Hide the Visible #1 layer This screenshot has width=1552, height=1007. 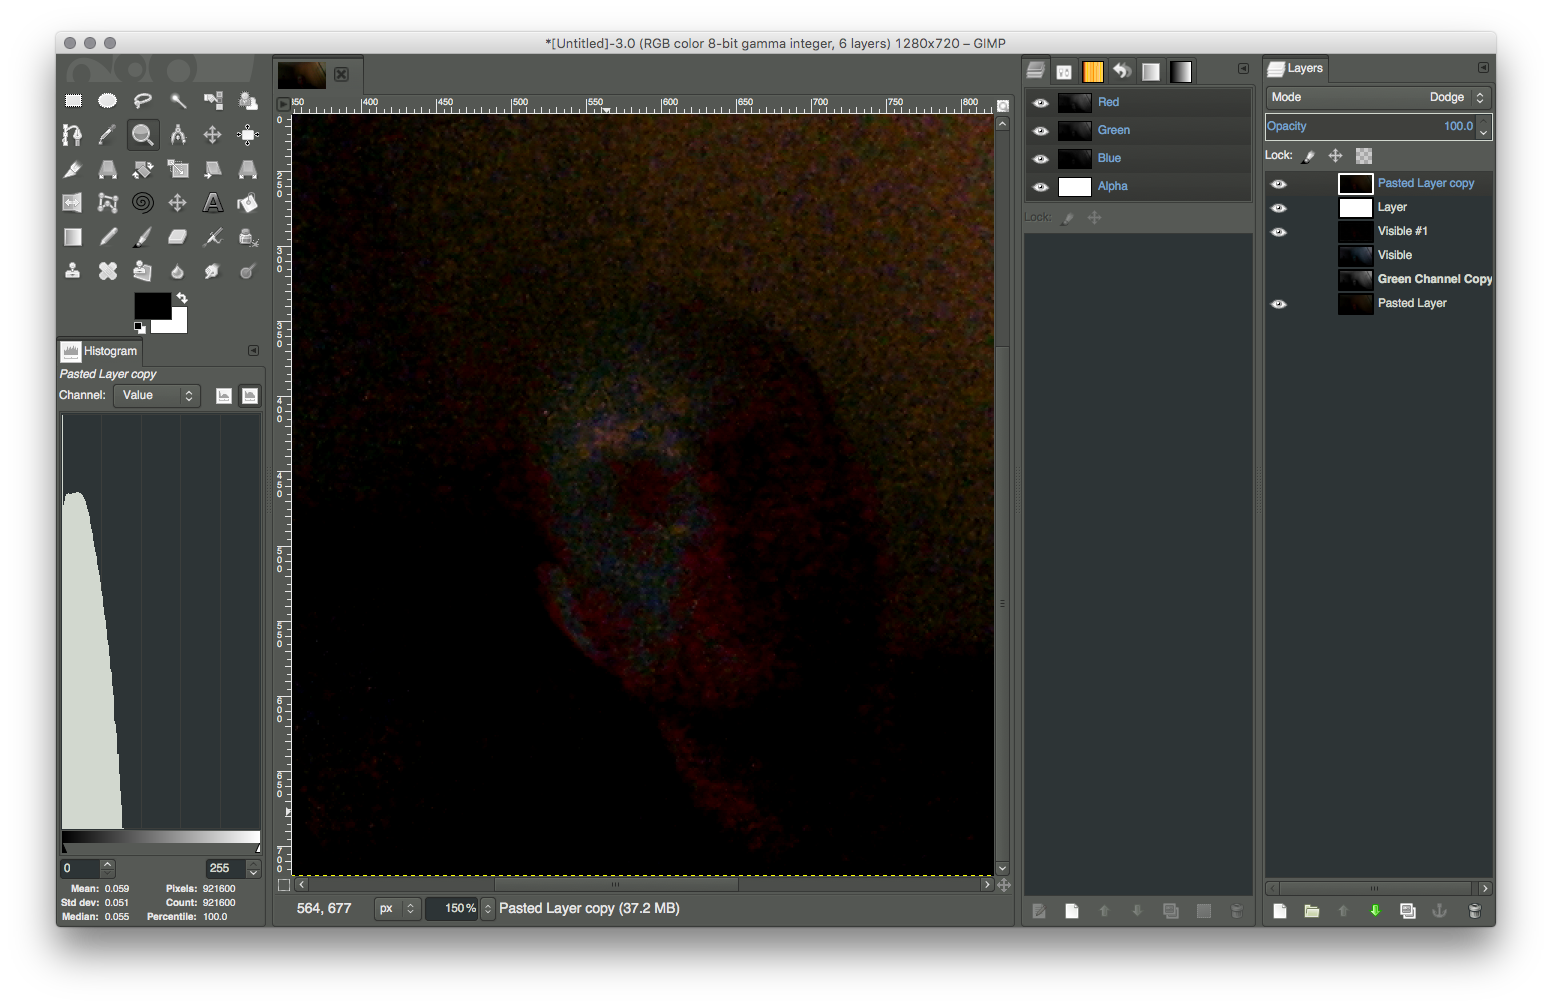tap(1279, 232)
